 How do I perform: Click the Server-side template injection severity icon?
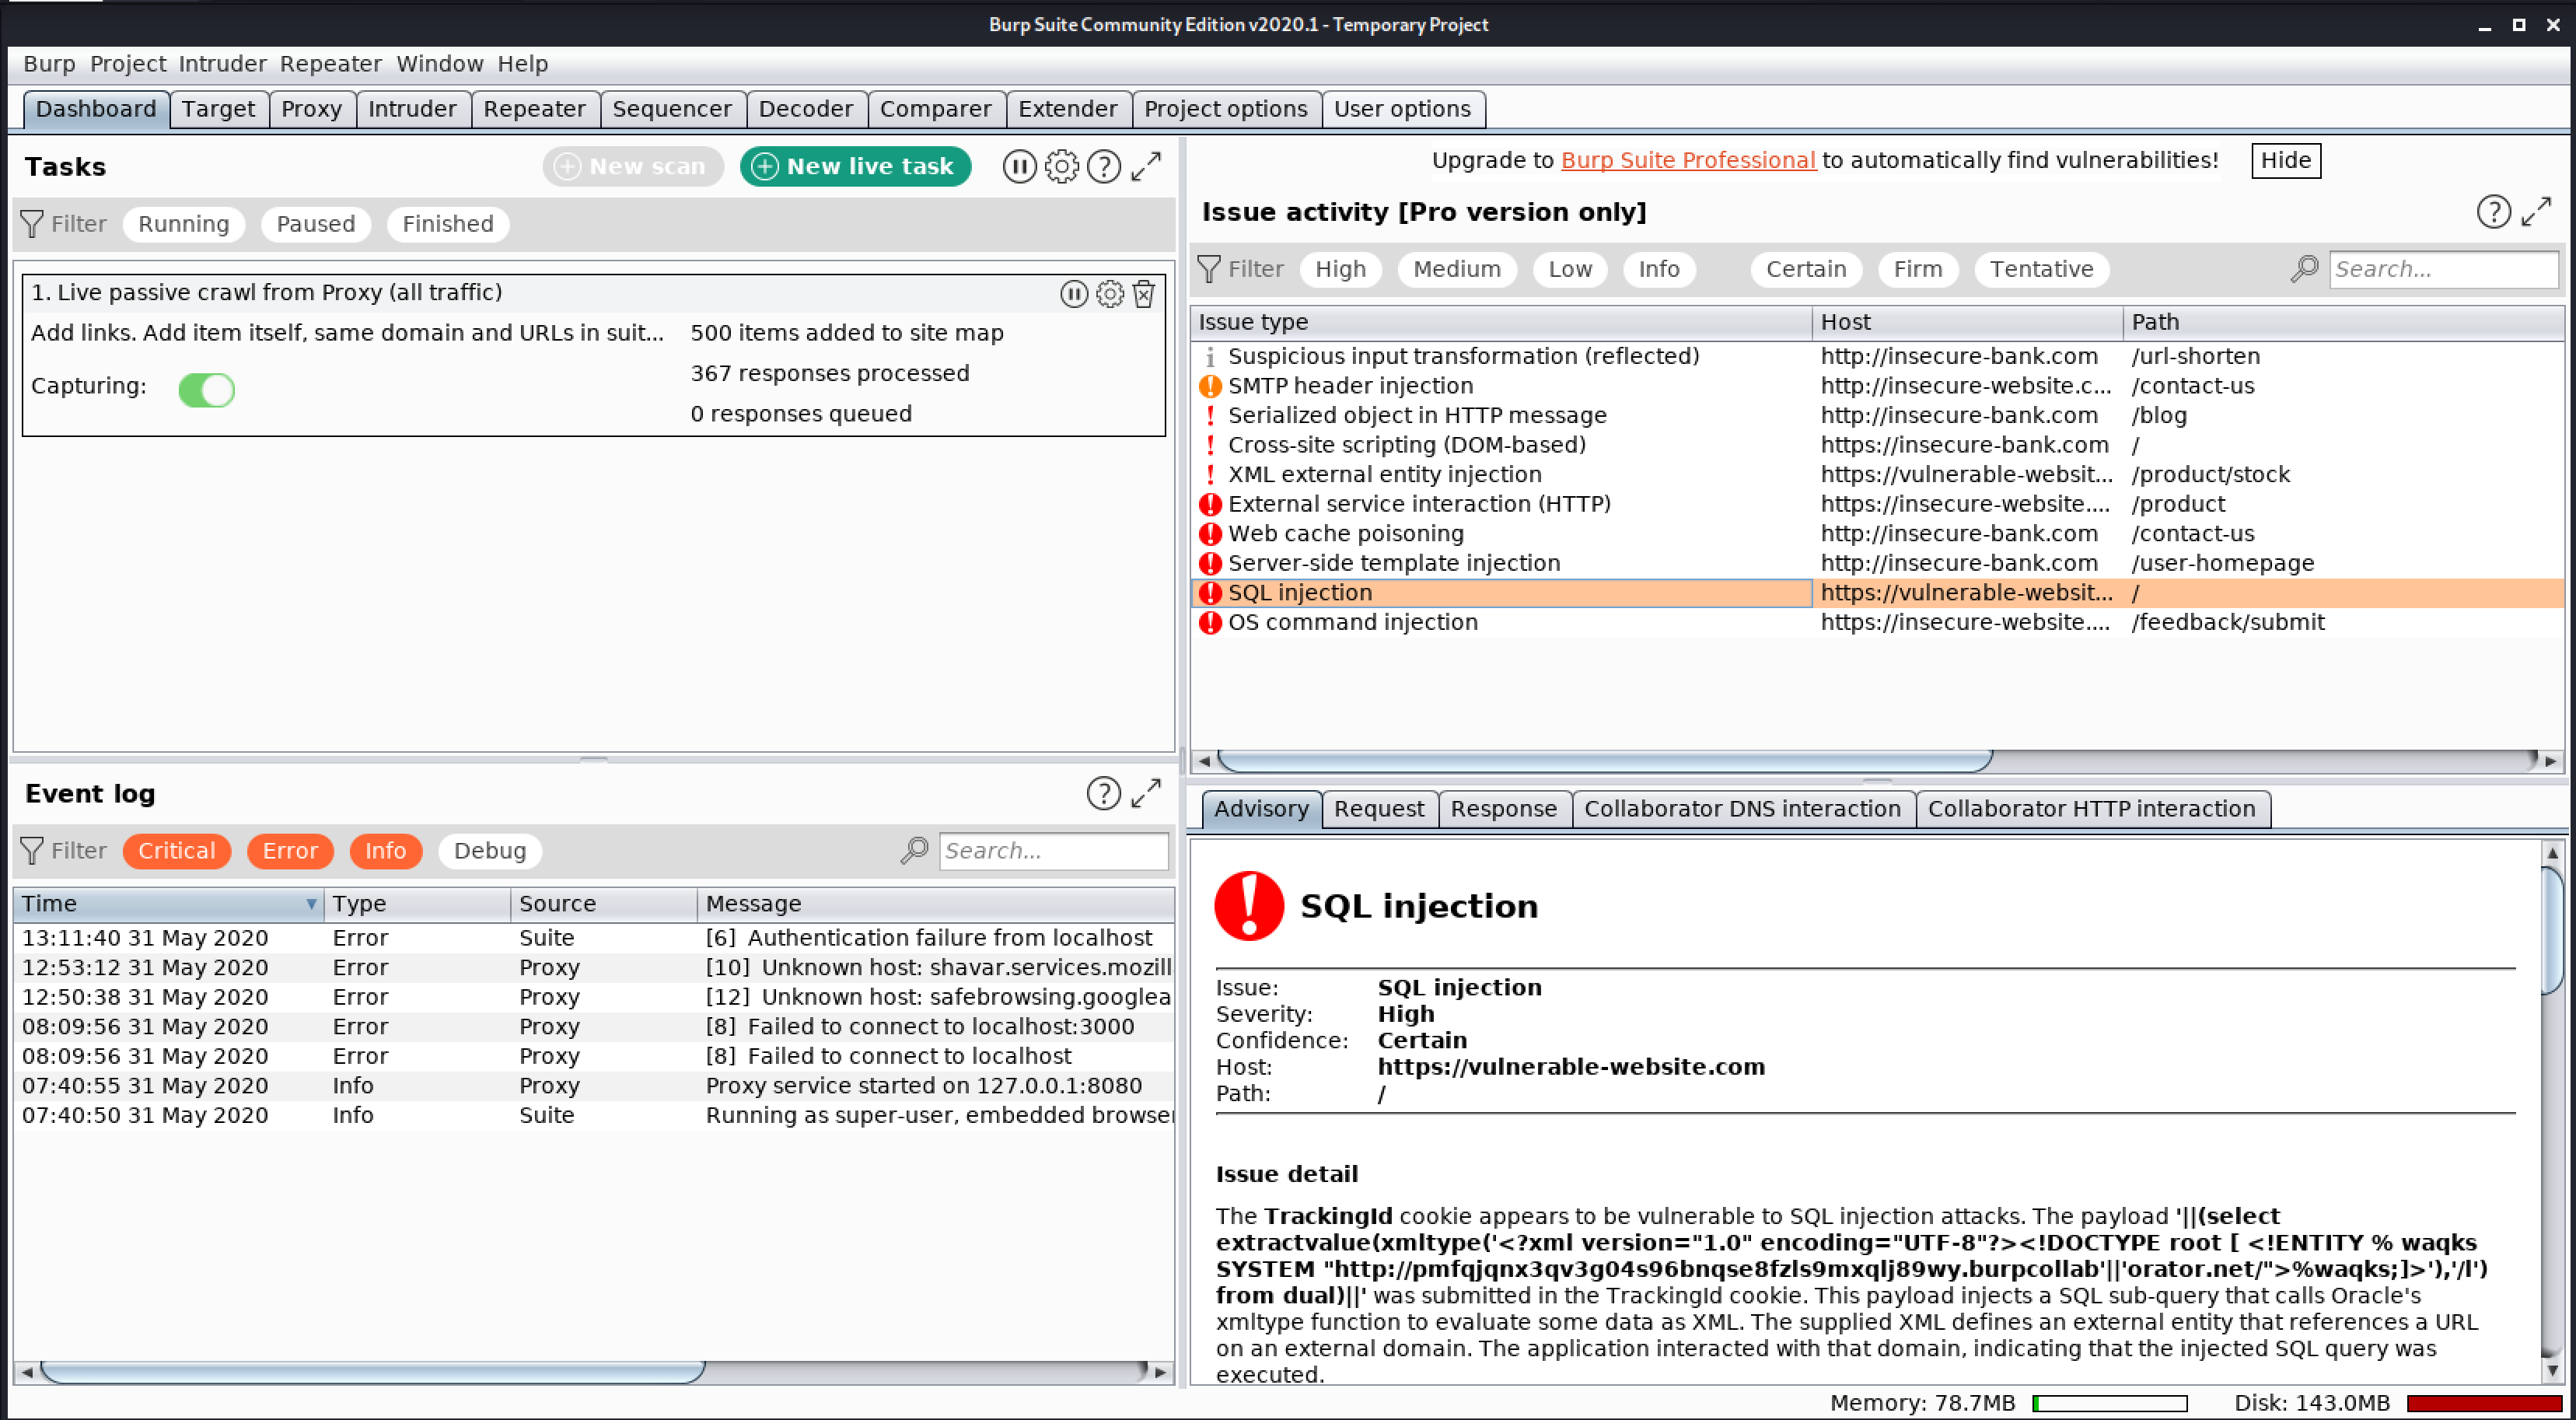point(1210,563)
